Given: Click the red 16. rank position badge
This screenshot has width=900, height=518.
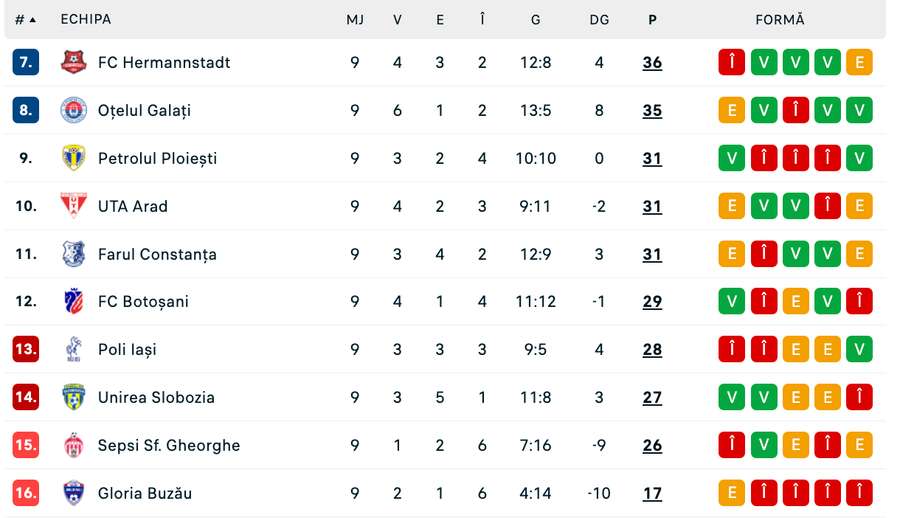Looking at the screenshot, I should coord(26,493).
